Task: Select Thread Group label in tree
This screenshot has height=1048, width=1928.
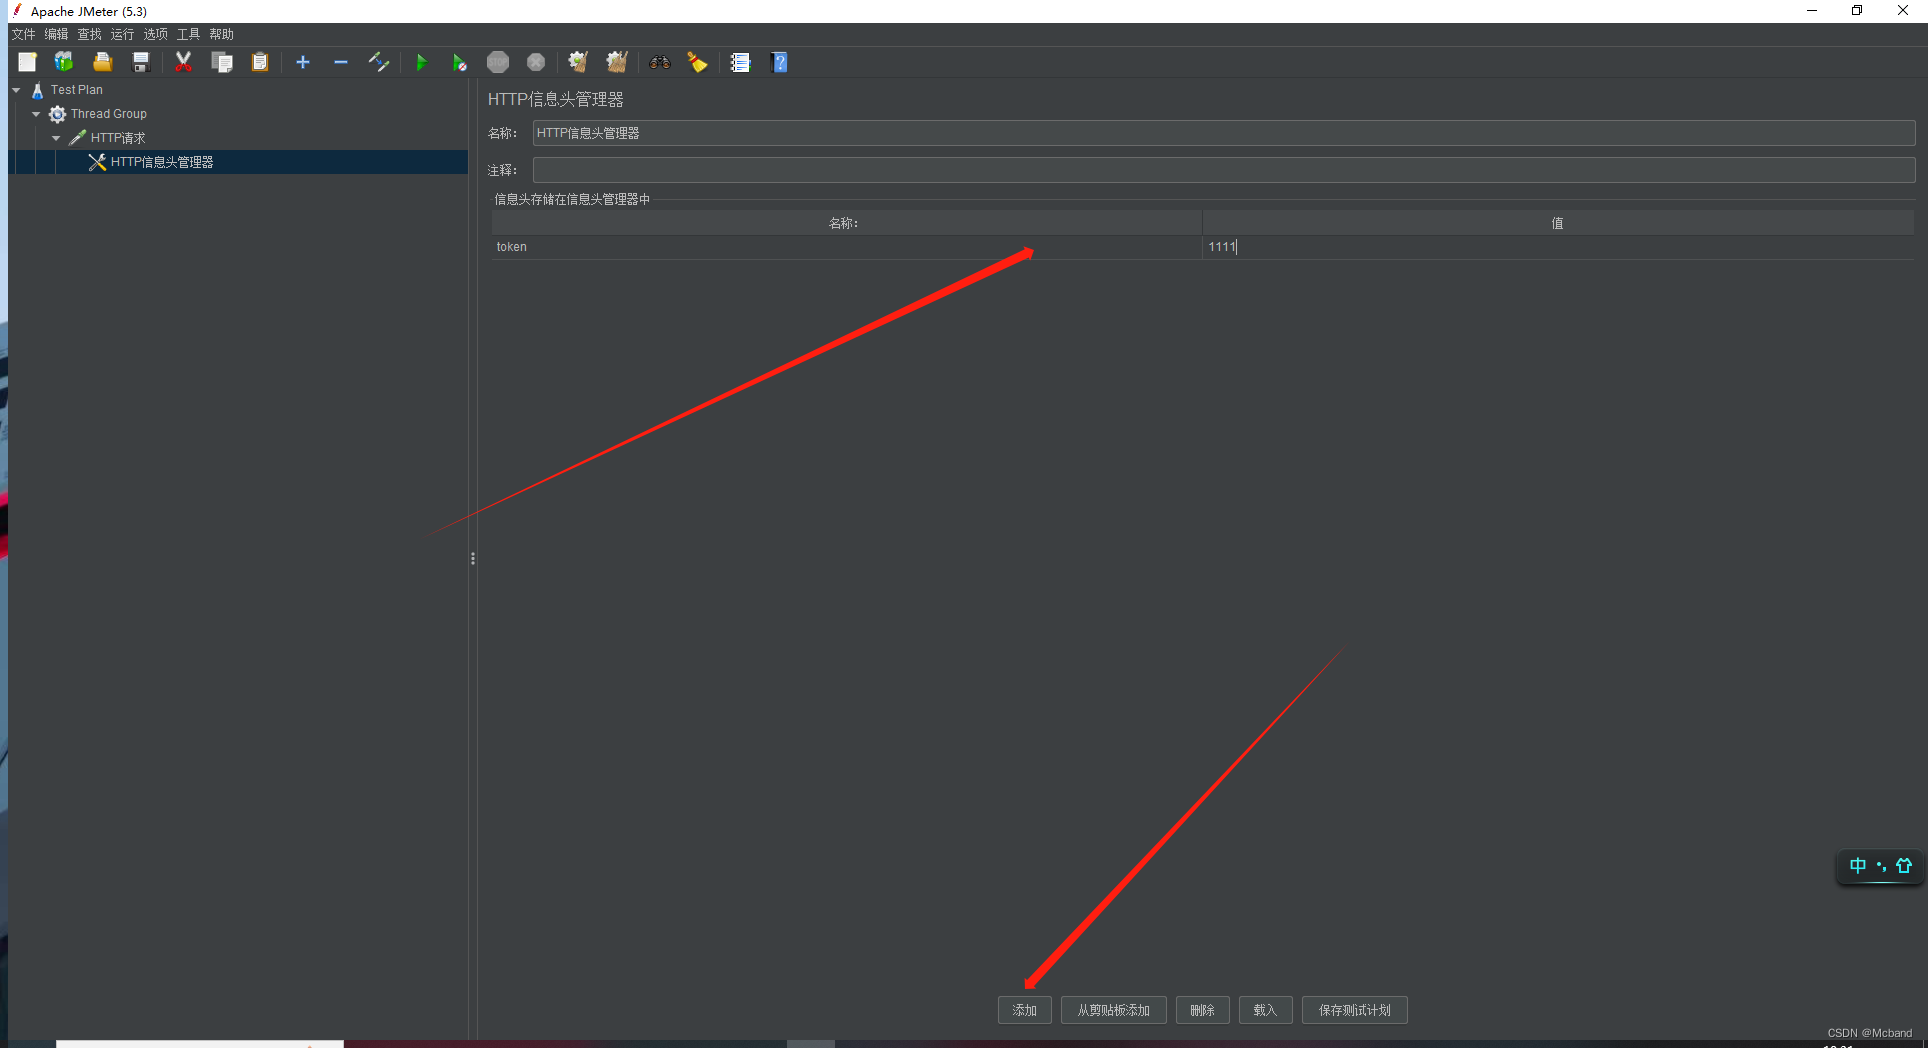Action: [109, 114]
